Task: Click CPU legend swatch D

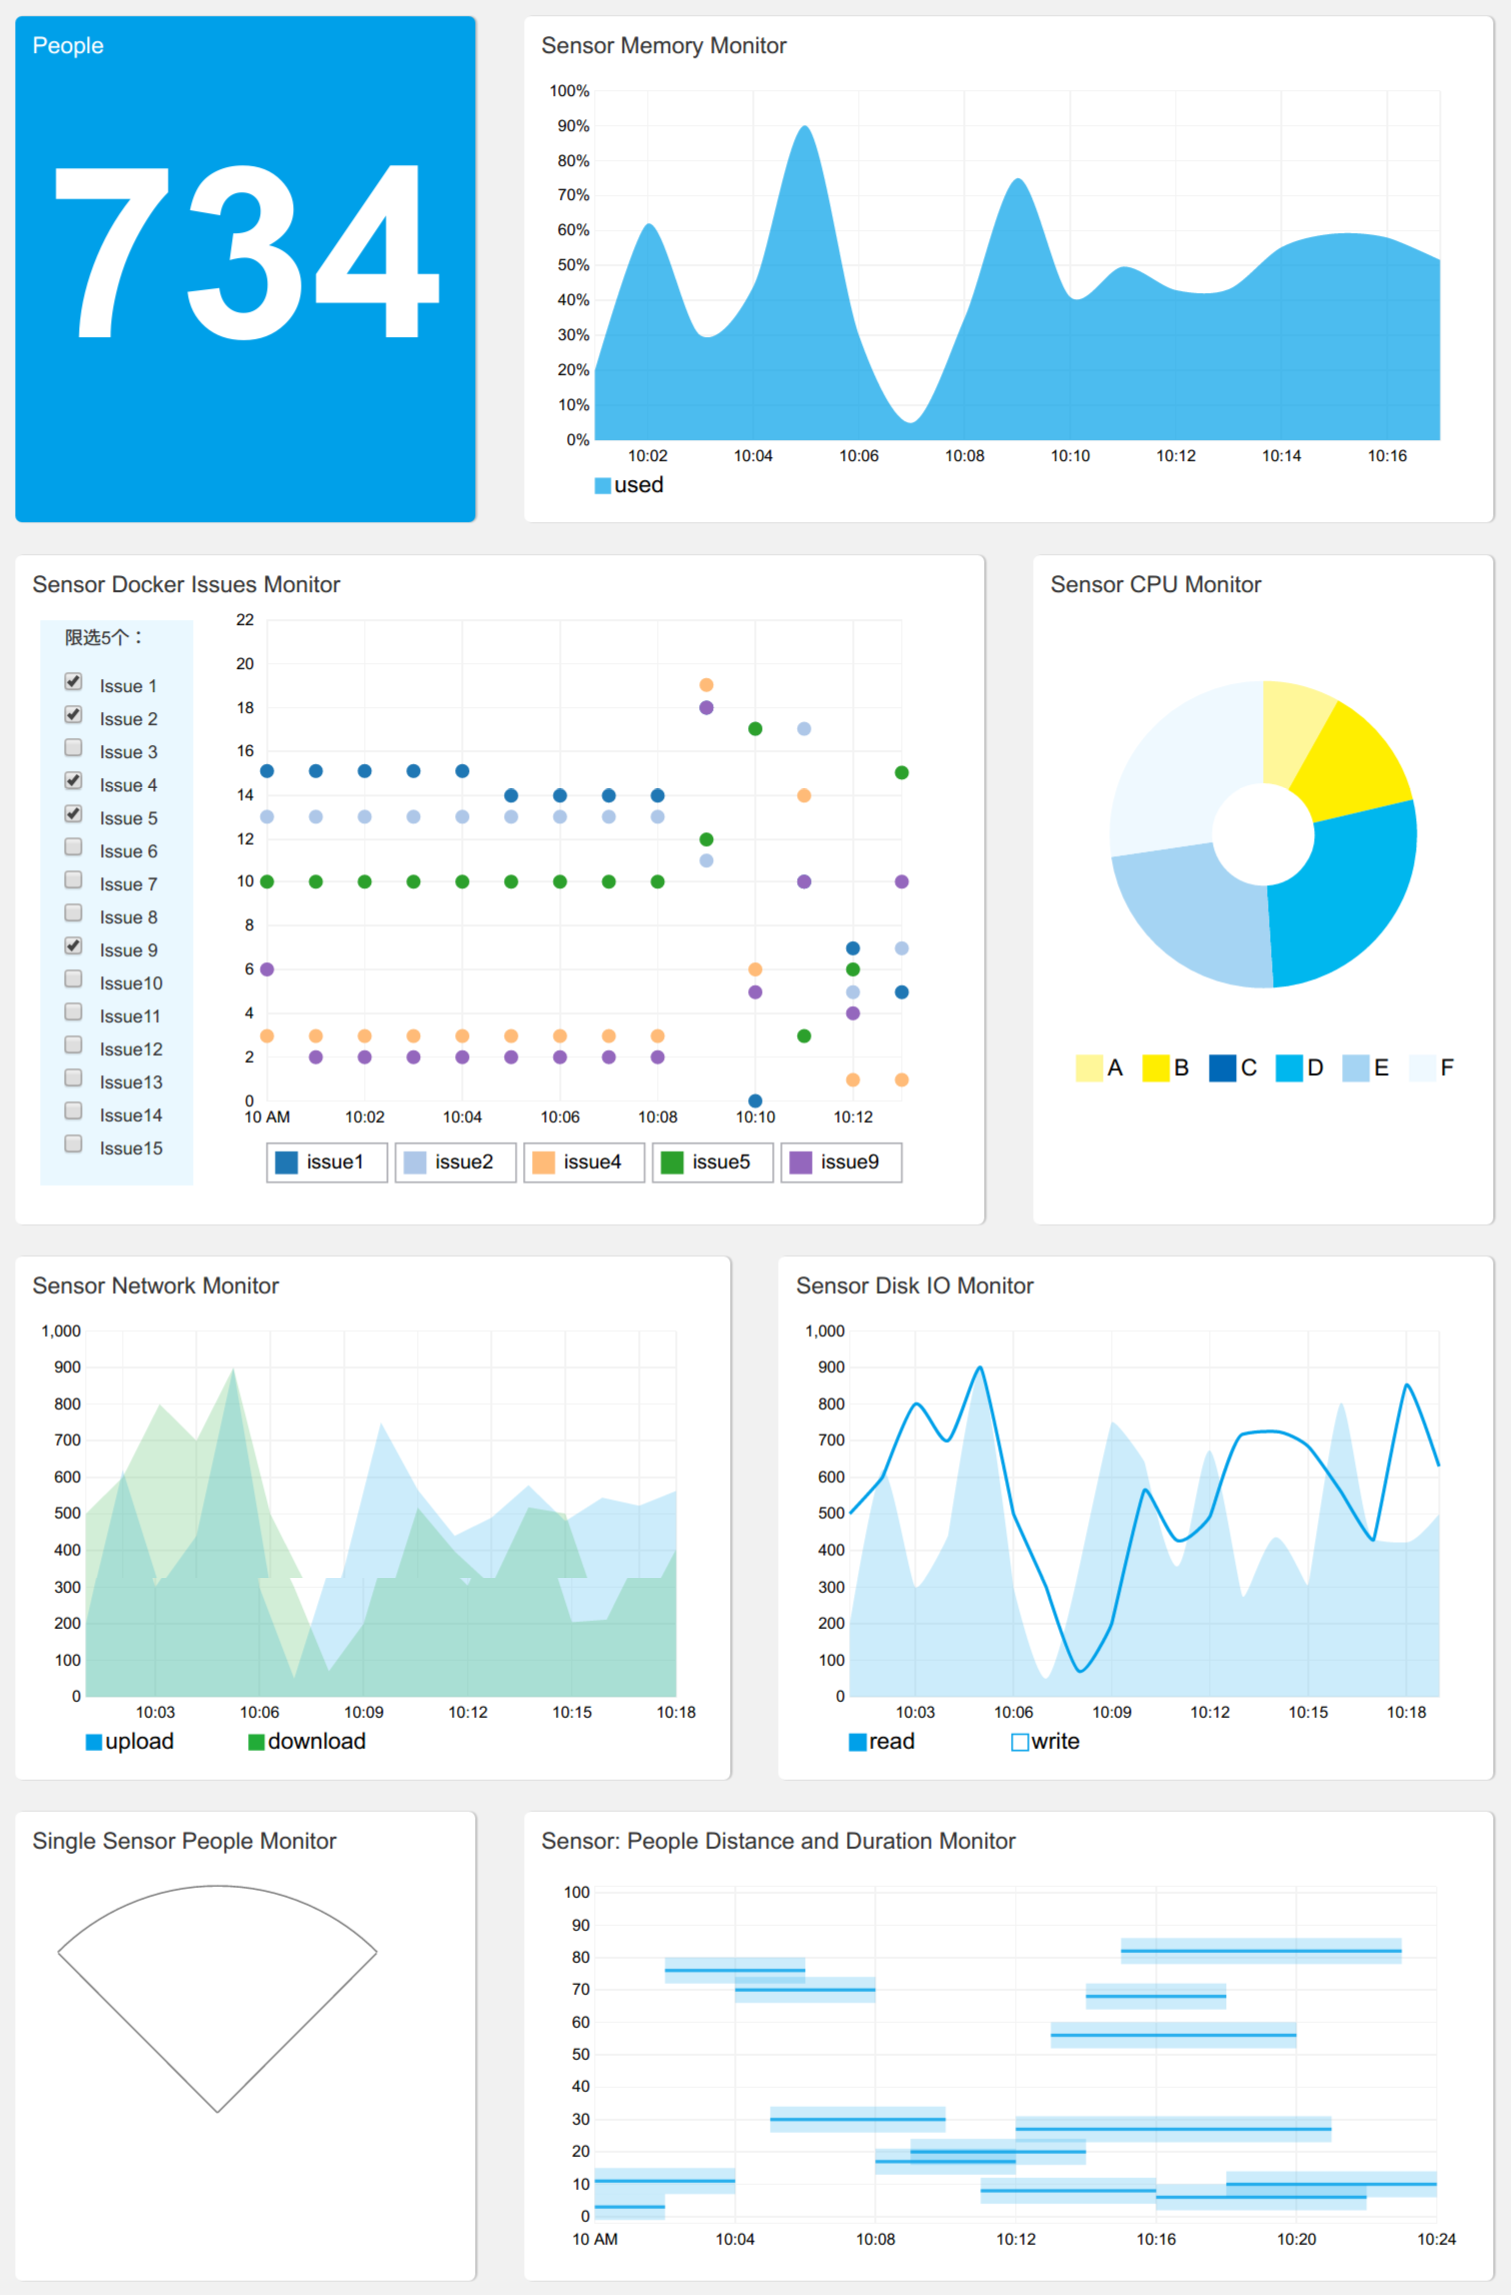Action: click(x=1289, y=1068)
